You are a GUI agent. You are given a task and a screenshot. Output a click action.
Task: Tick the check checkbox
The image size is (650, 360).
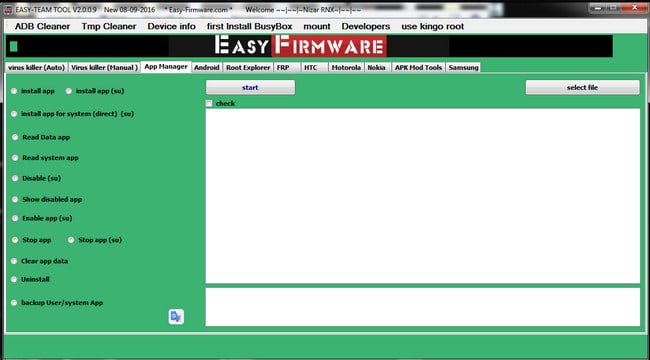(209, 104)
